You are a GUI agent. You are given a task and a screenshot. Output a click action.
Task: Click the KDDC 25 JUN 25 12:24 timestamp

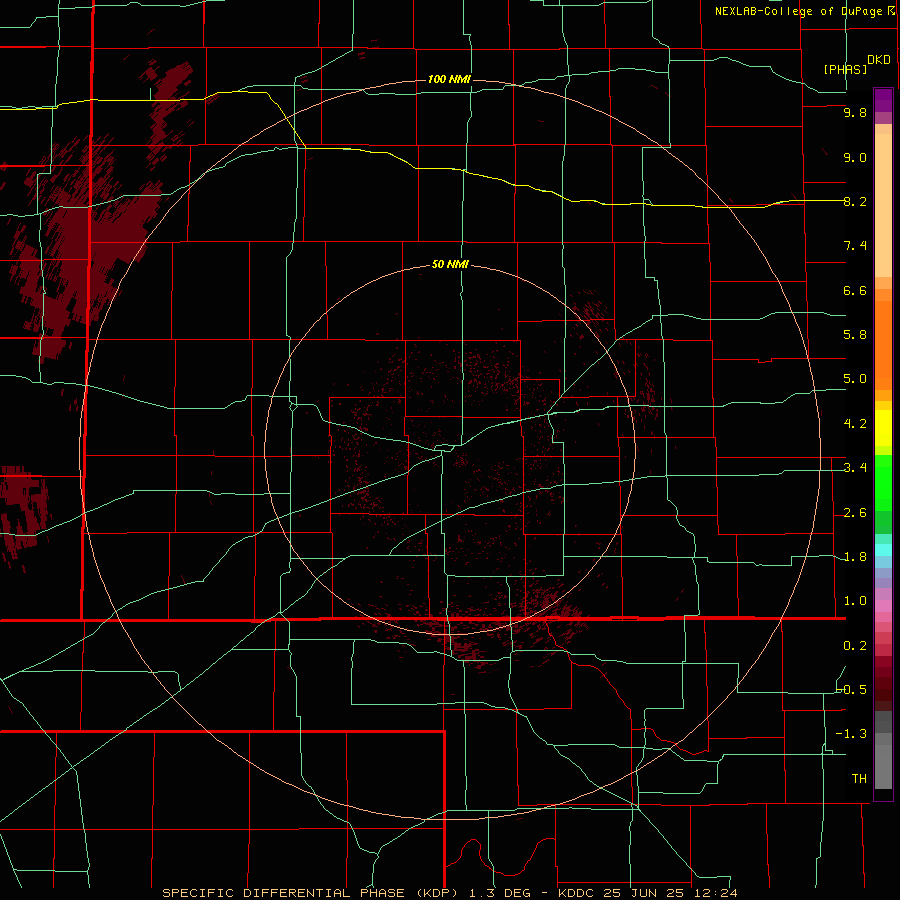point(646,893)
